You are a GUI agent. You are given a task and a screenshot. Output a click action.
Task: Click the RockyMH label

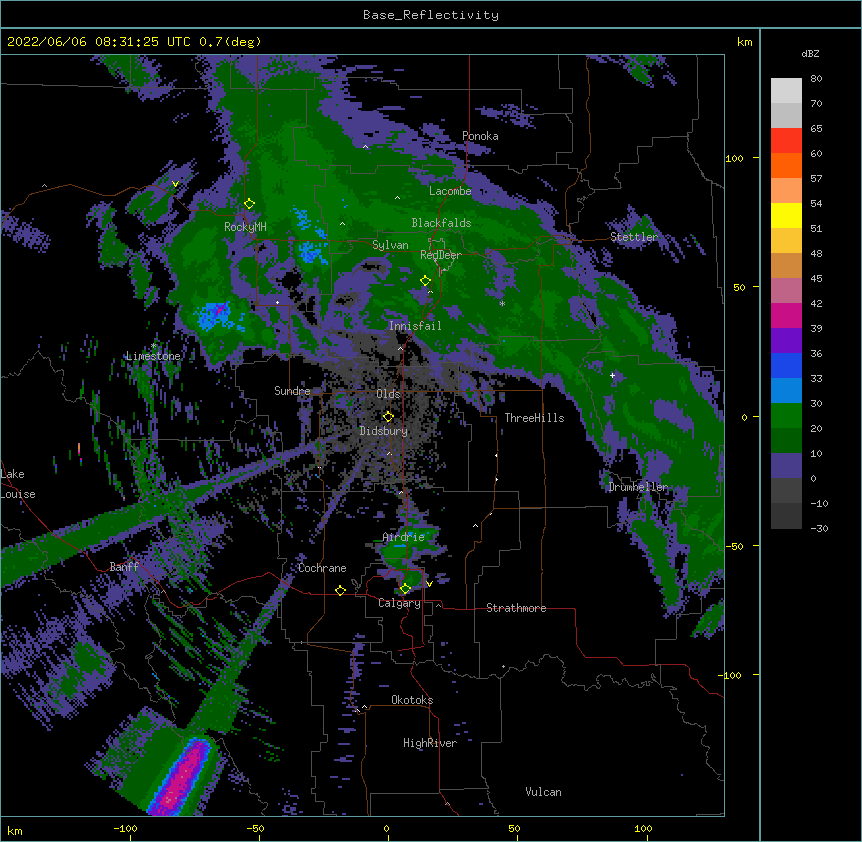(x=245, y=226)
